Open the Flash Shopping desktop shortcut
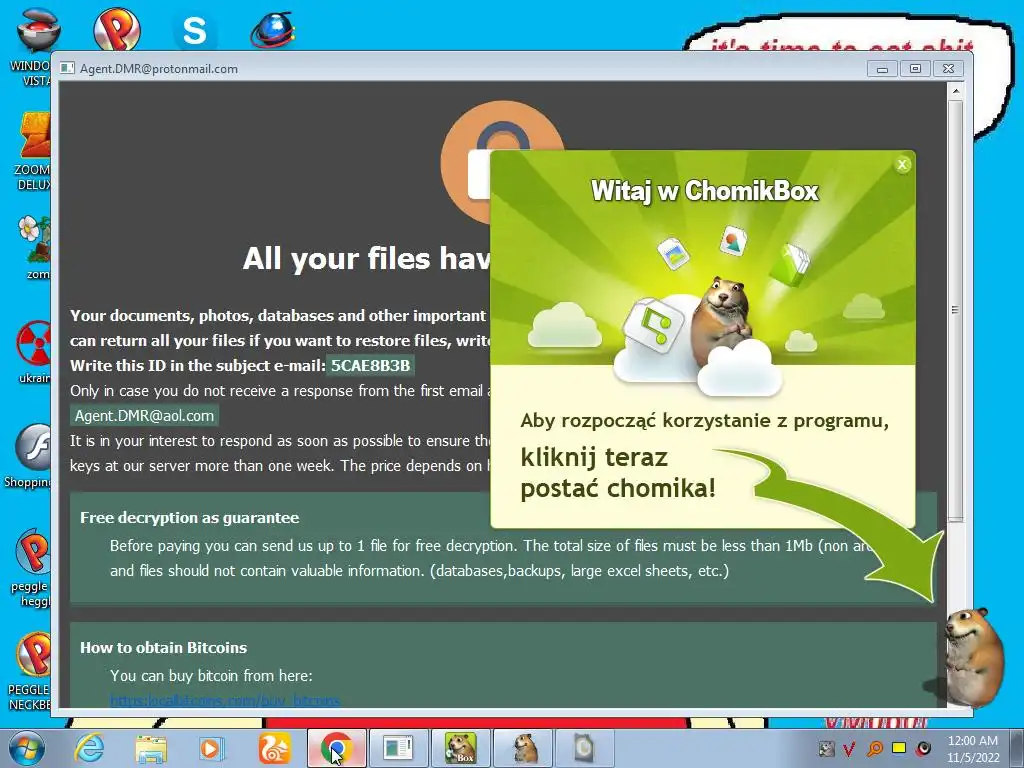The height and width of the screenshot is (768, 1024). click(31, 456)
